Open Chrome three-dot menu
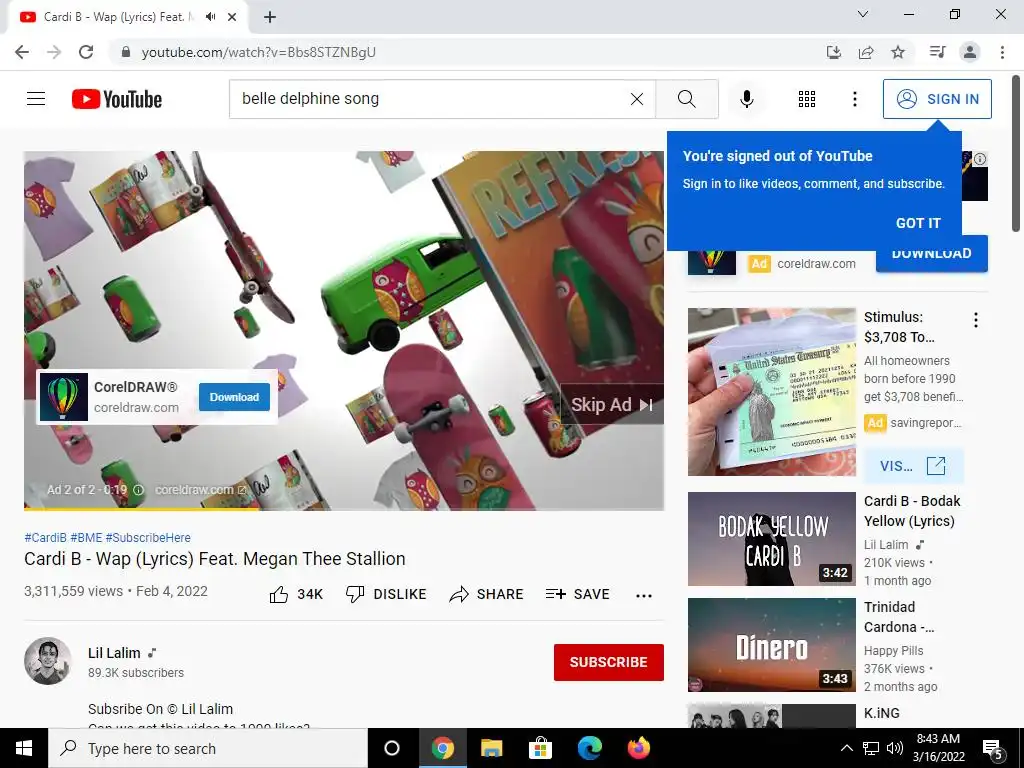Viewport: 1024px width, 768px height. [x=1002, y=52]
